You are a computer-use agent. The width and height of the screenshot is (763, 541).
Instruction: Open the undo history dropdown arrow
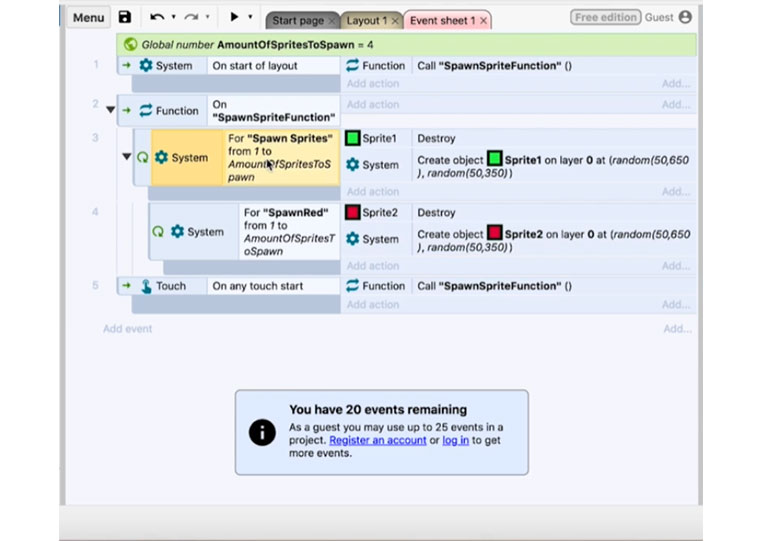point(173,17)
